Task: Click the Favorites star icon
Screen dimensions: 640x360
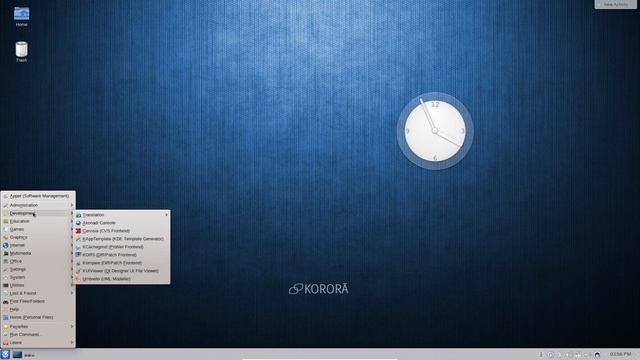Action: point(5,327)
